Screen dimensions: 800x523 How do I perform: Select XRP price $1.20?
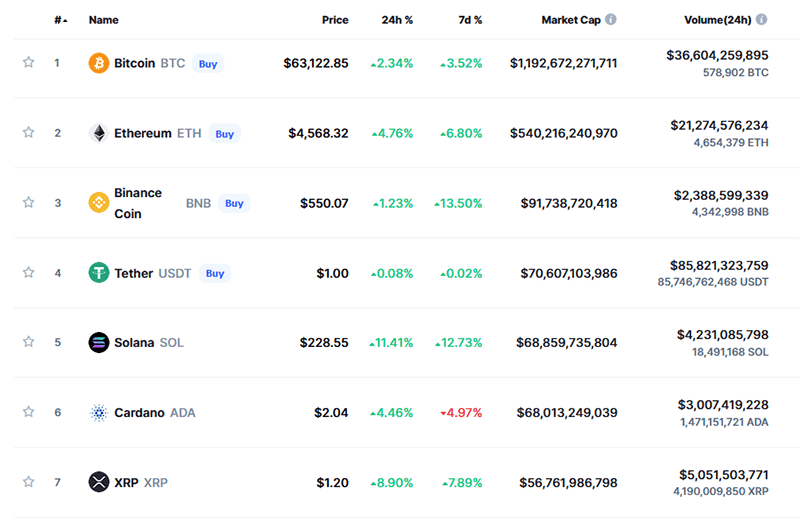(x=332, y=482)
